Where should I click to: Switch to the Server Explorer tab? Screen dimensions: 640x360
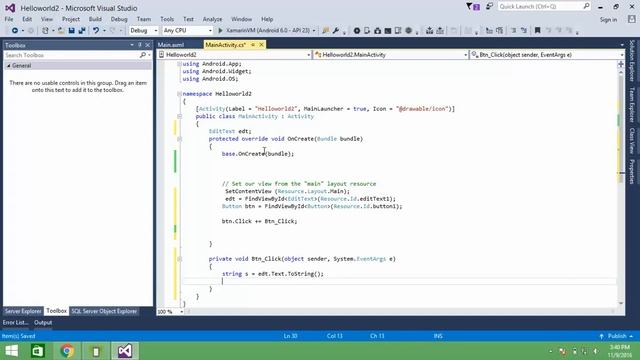(x=23, y=311)
